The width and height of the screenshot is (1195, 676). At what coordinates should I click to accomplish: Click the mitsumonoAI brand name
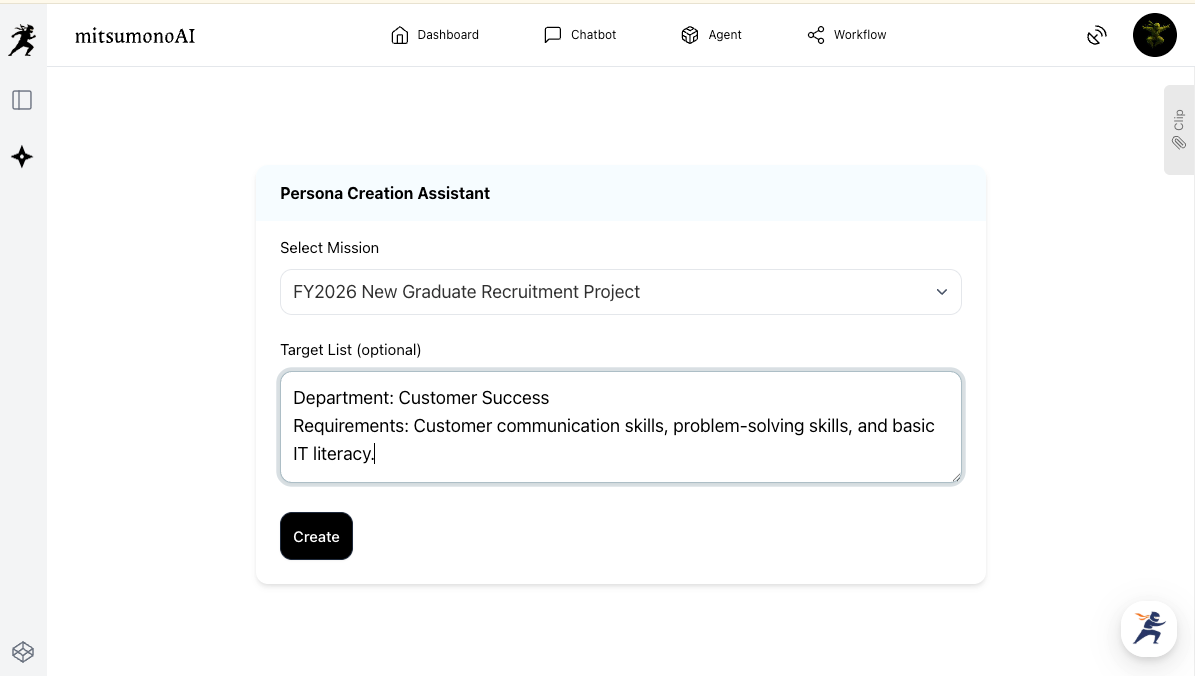click(135, 36)
